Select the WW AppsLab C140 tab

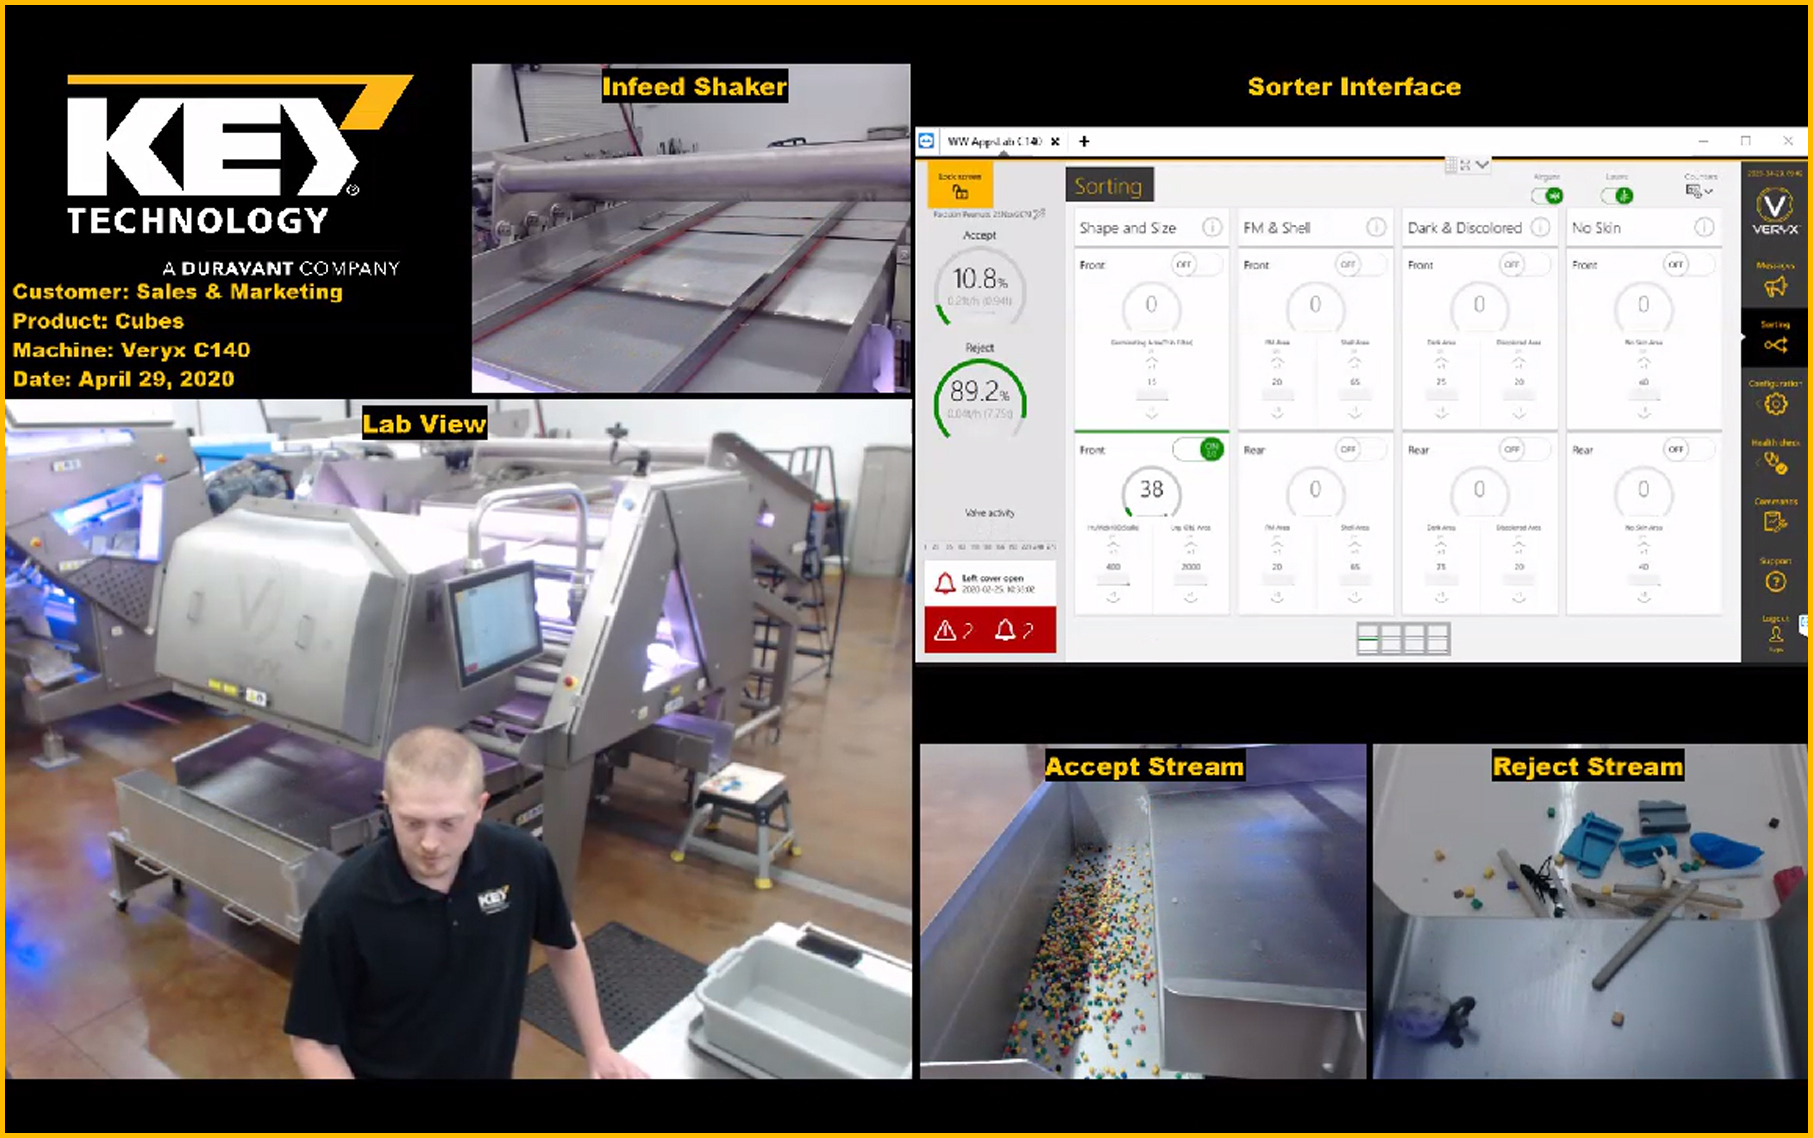993,142
